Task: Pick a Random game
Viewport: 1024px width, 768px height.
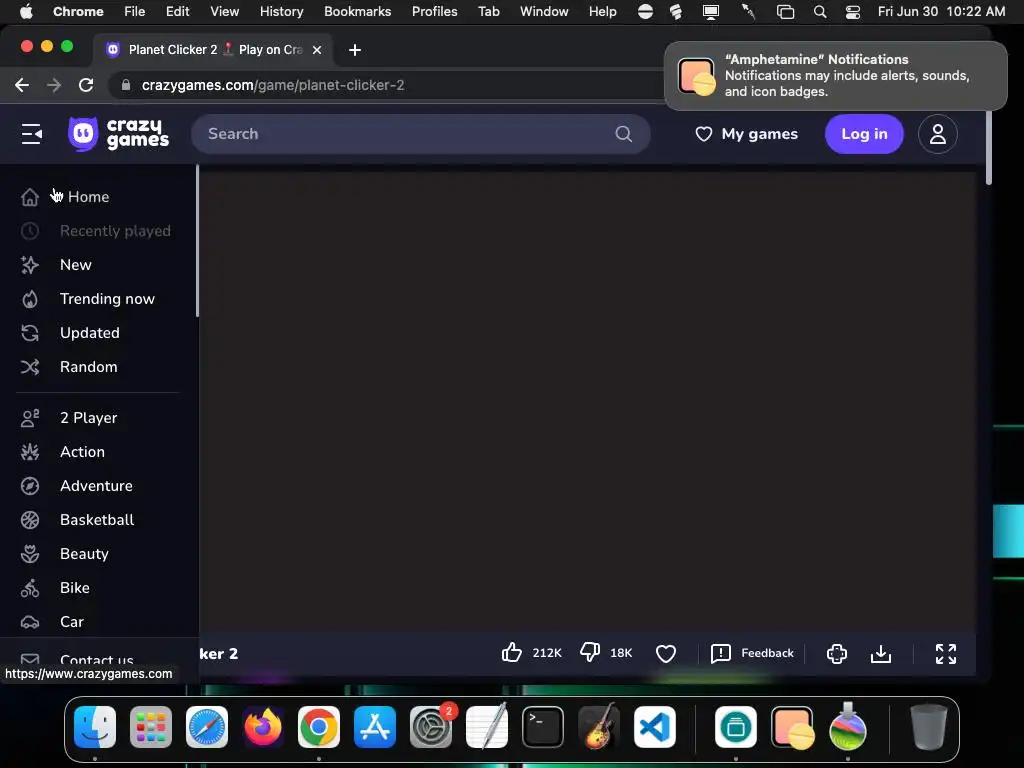Action: (x=89, y=367)
